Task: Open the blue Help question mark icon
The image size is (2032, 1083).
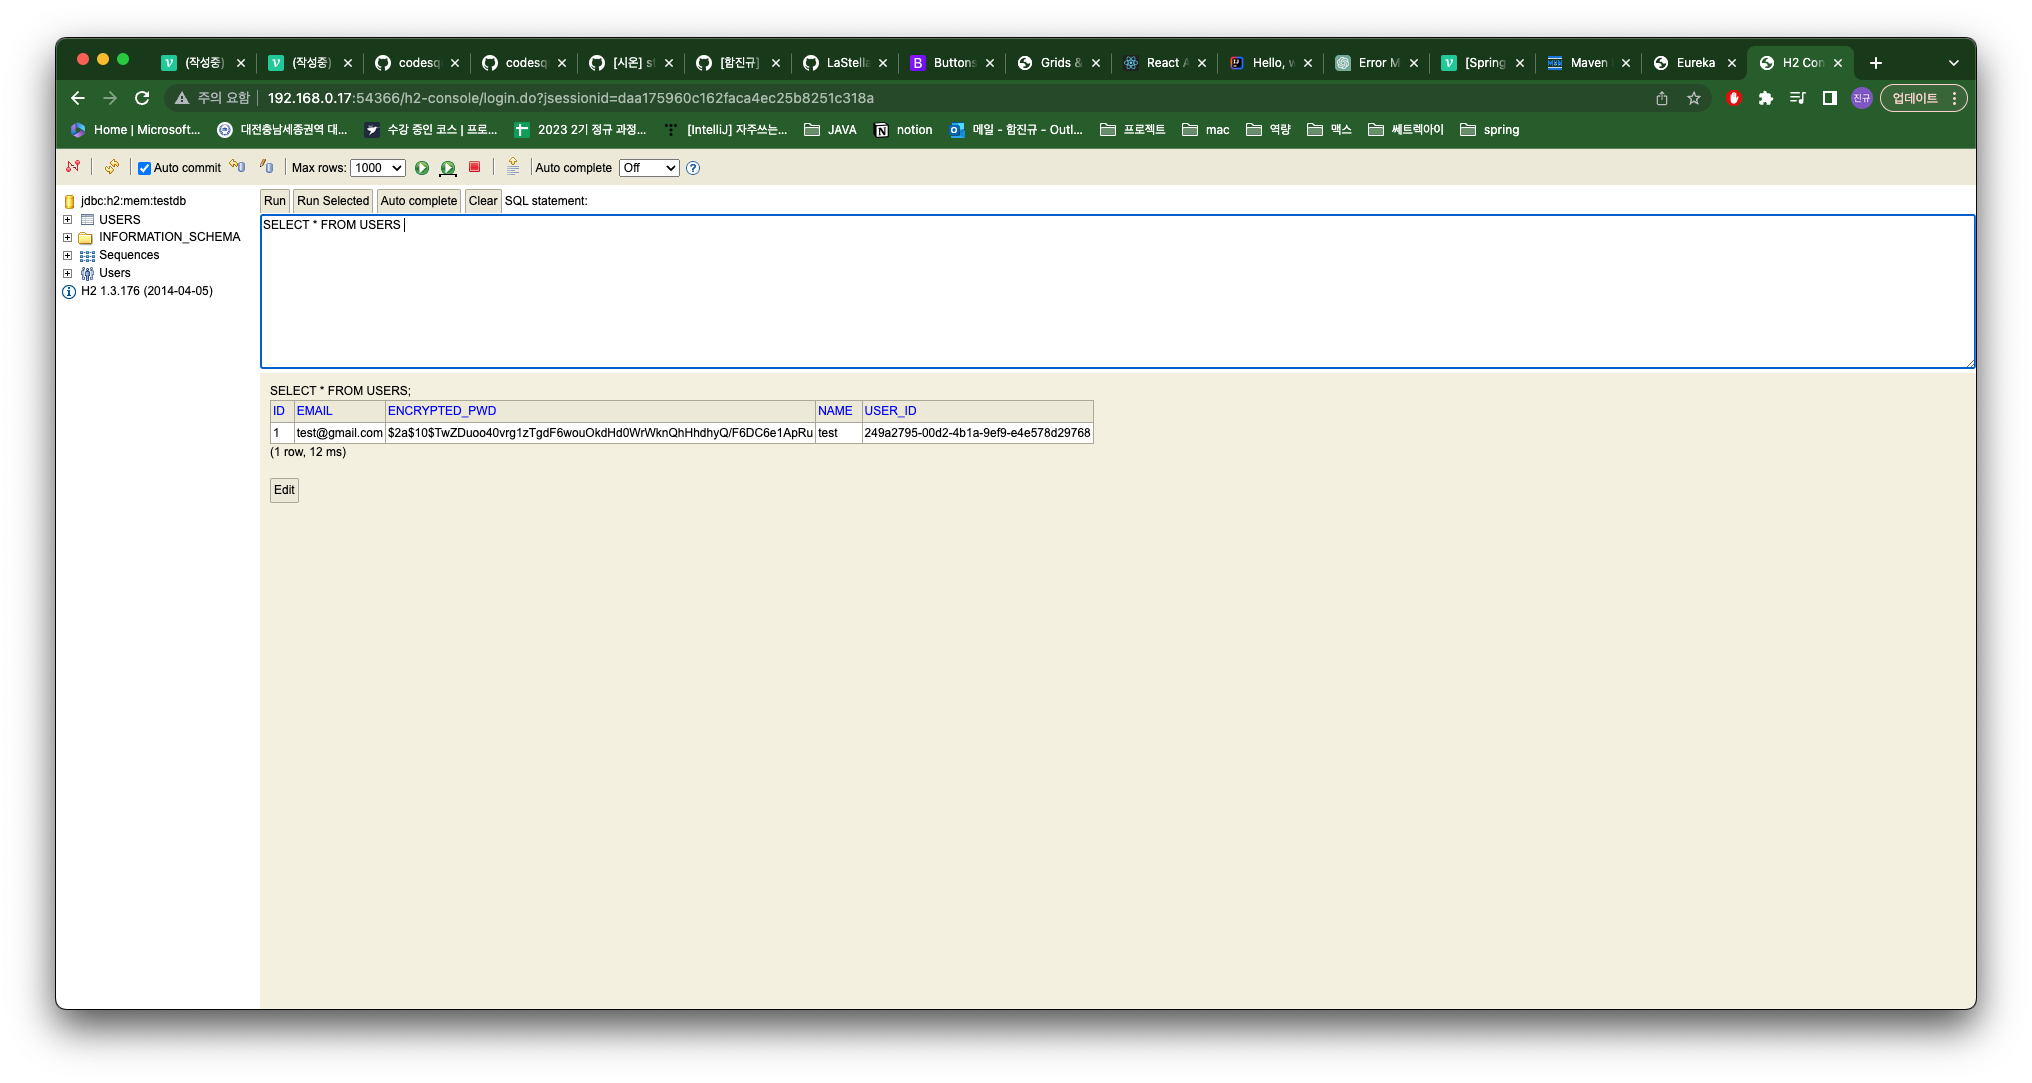Action: [693, 168]
